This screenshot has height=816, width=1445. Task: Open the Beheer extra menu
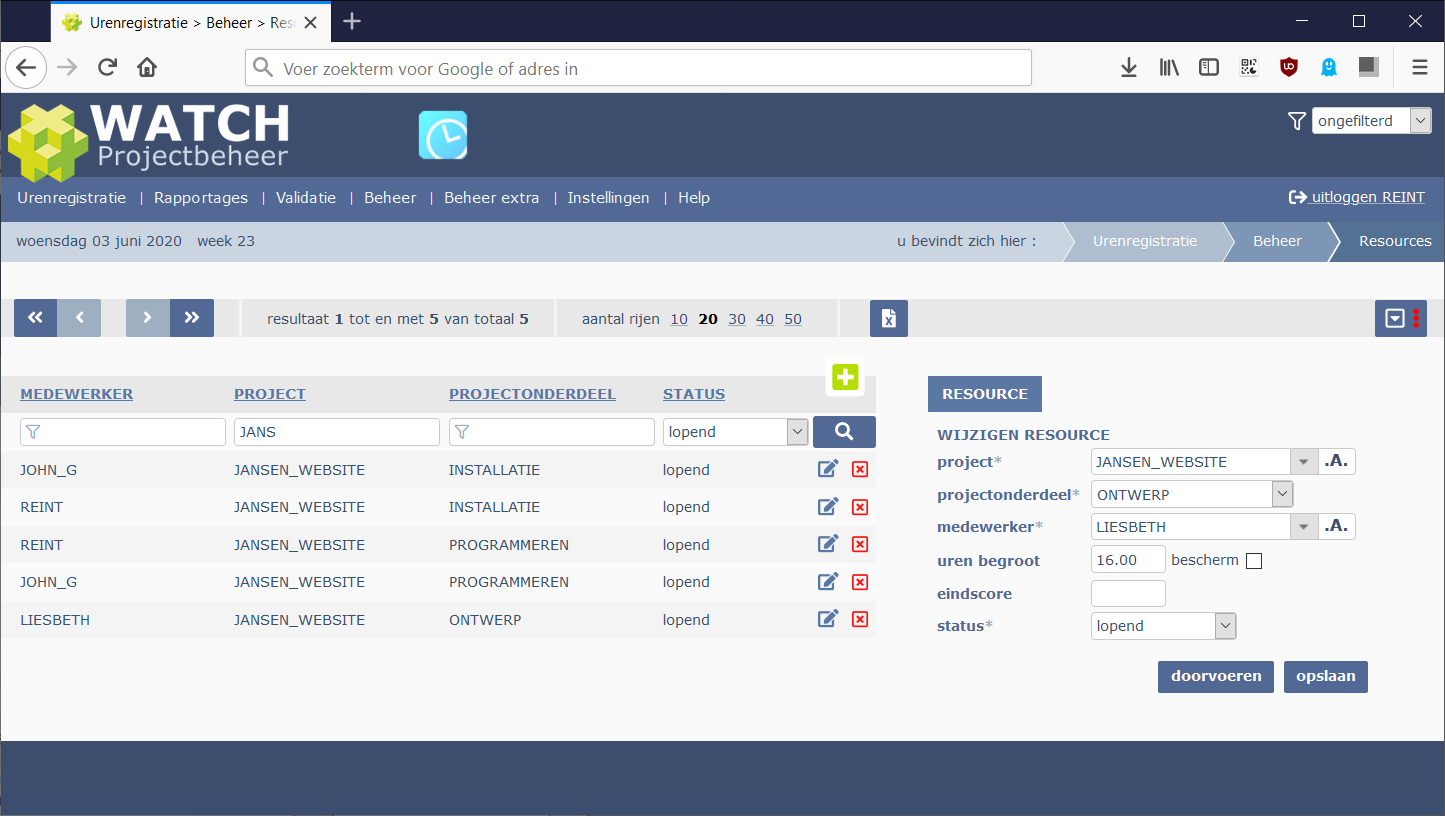[492, 198]
